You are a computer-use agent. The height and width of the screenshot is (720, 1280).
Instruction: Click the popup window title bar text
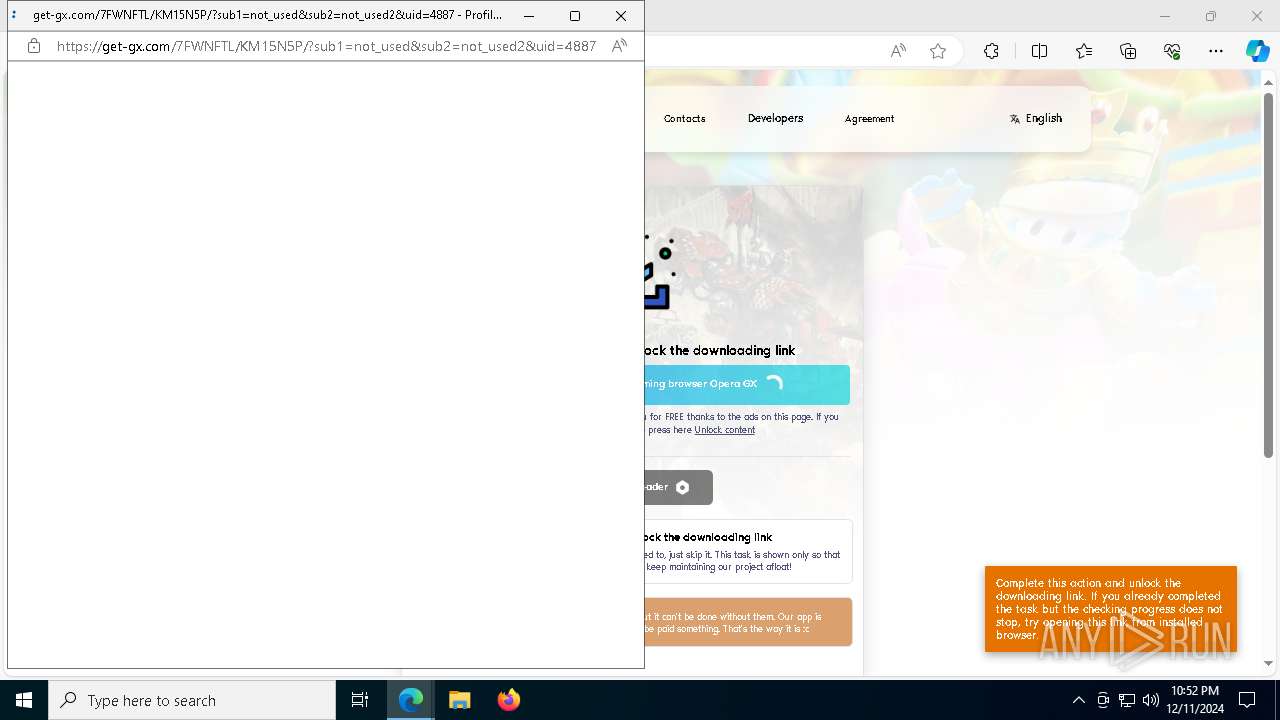268,16
